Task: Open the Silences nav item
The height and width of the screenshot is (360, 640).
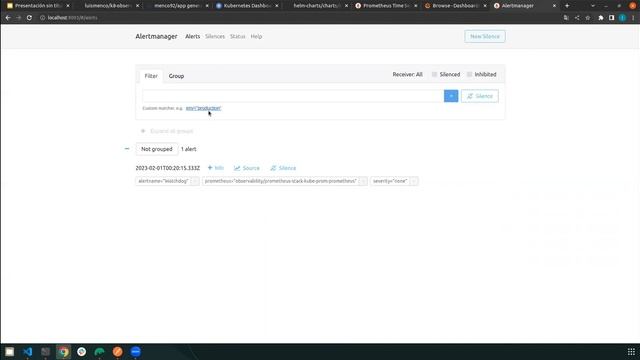Action: coord(215,36)
